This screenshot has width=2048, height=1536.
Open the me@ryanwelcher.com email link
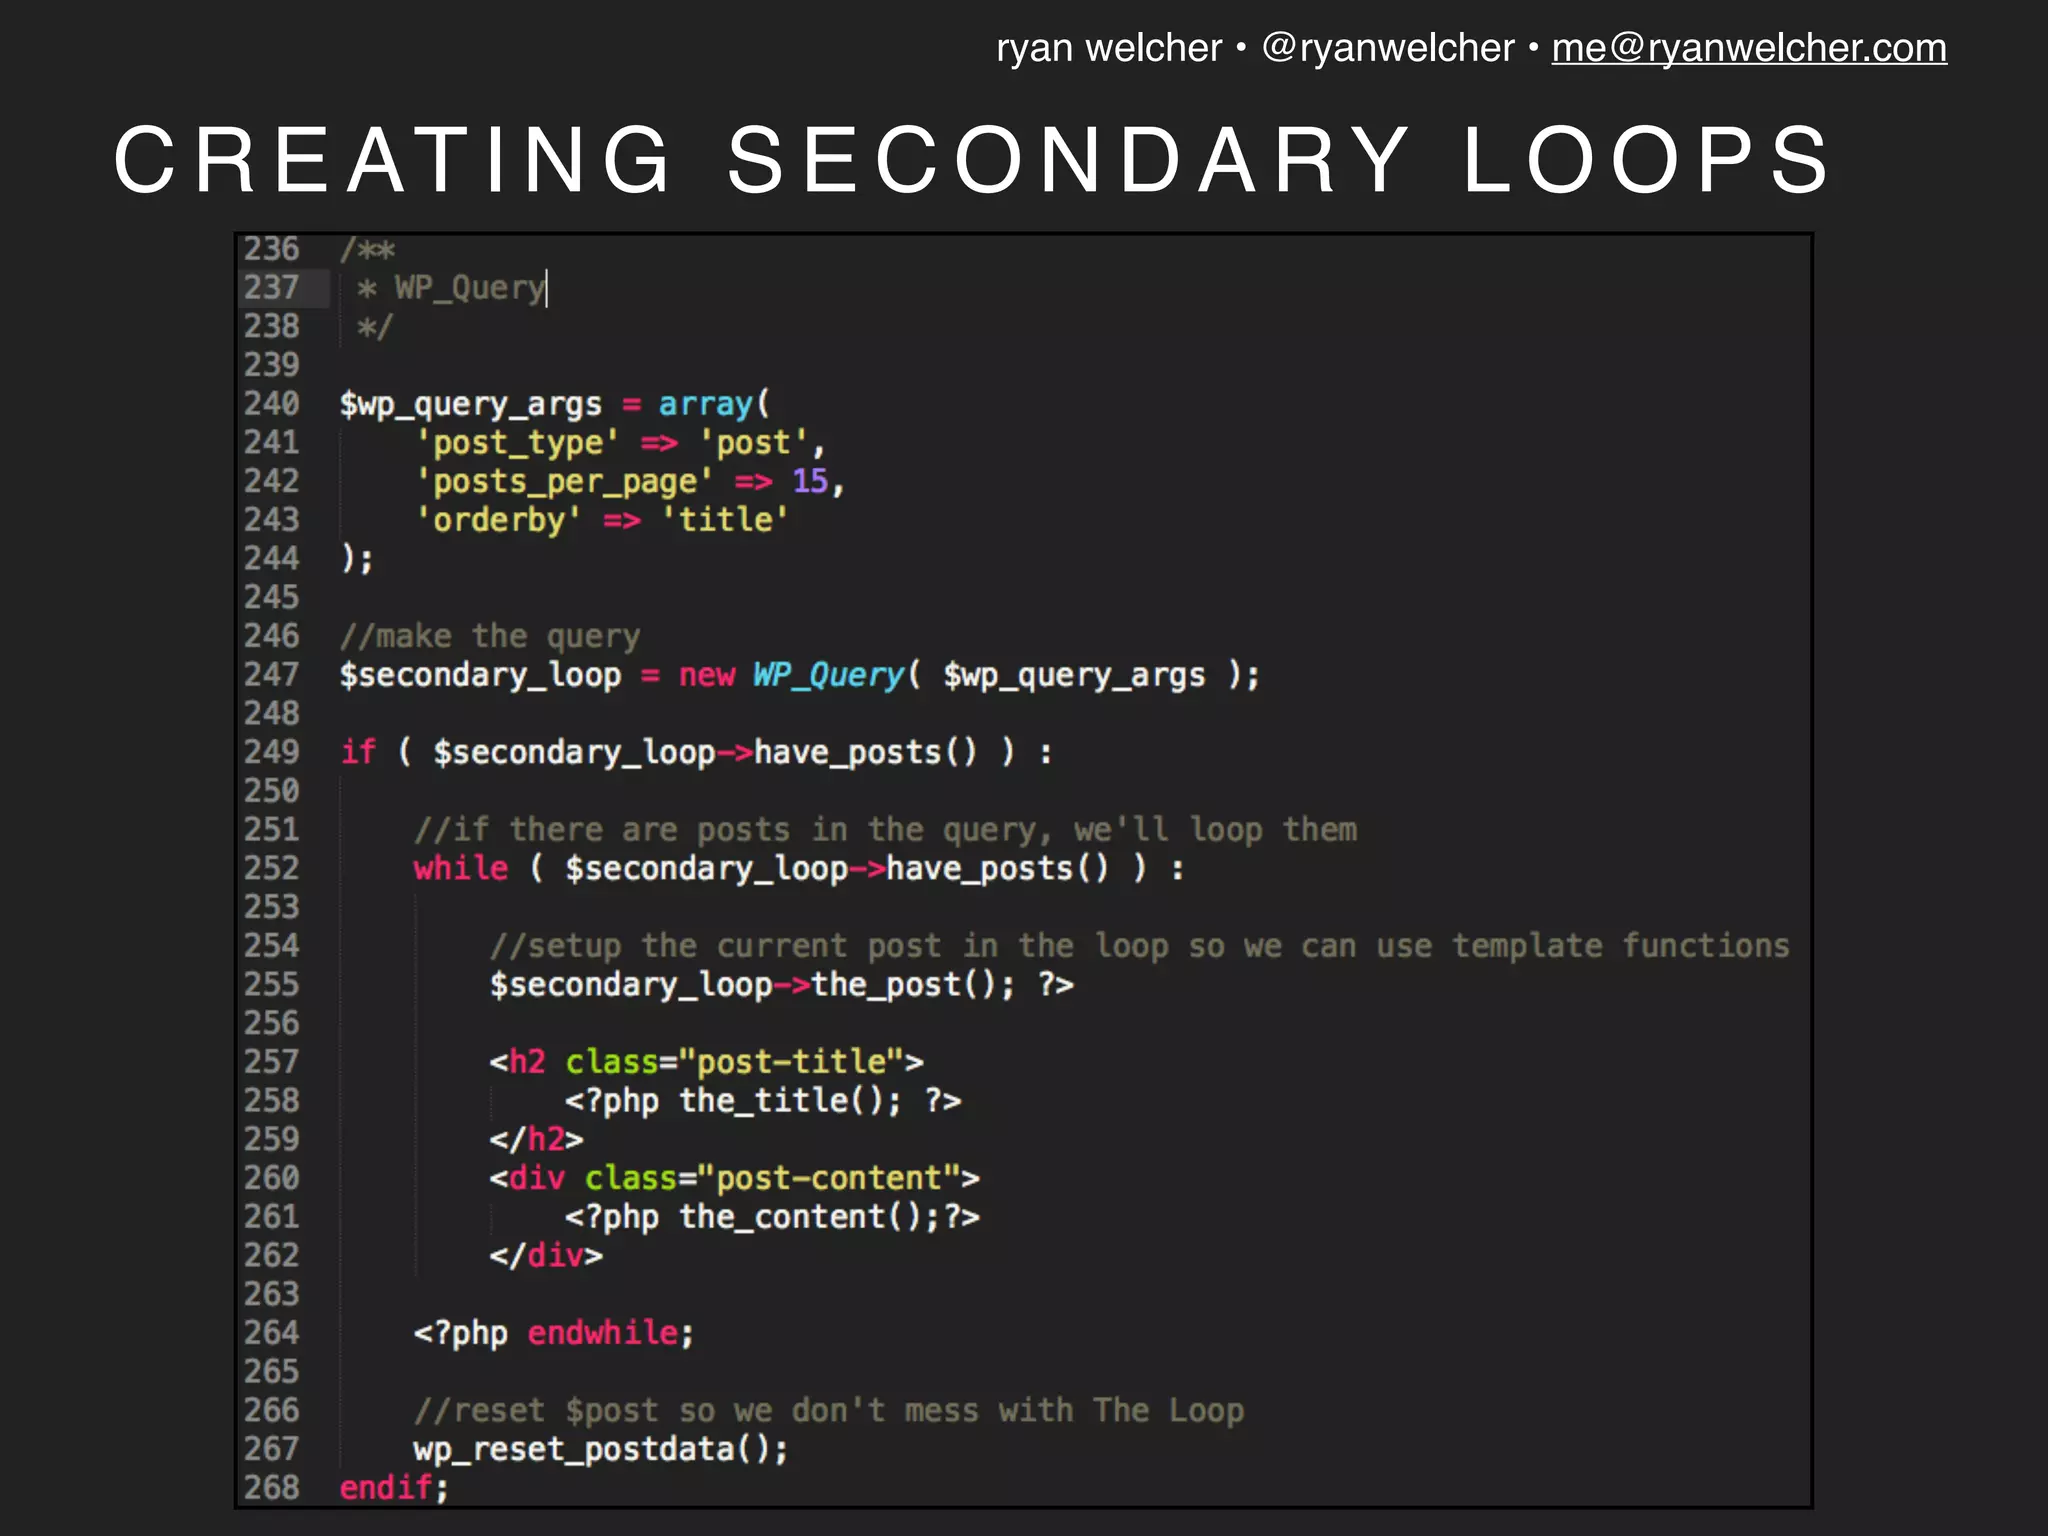(1748, 48)
